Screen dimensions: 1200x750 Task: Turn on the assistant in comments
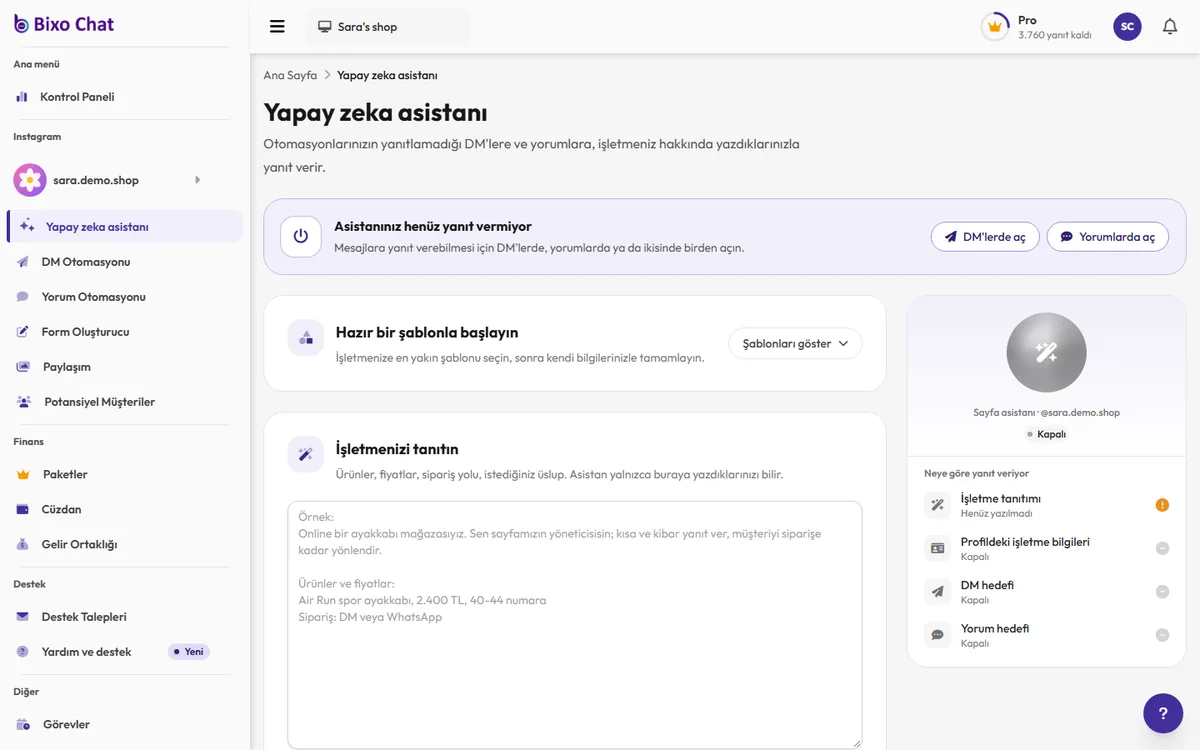[x=1108, y=237]
